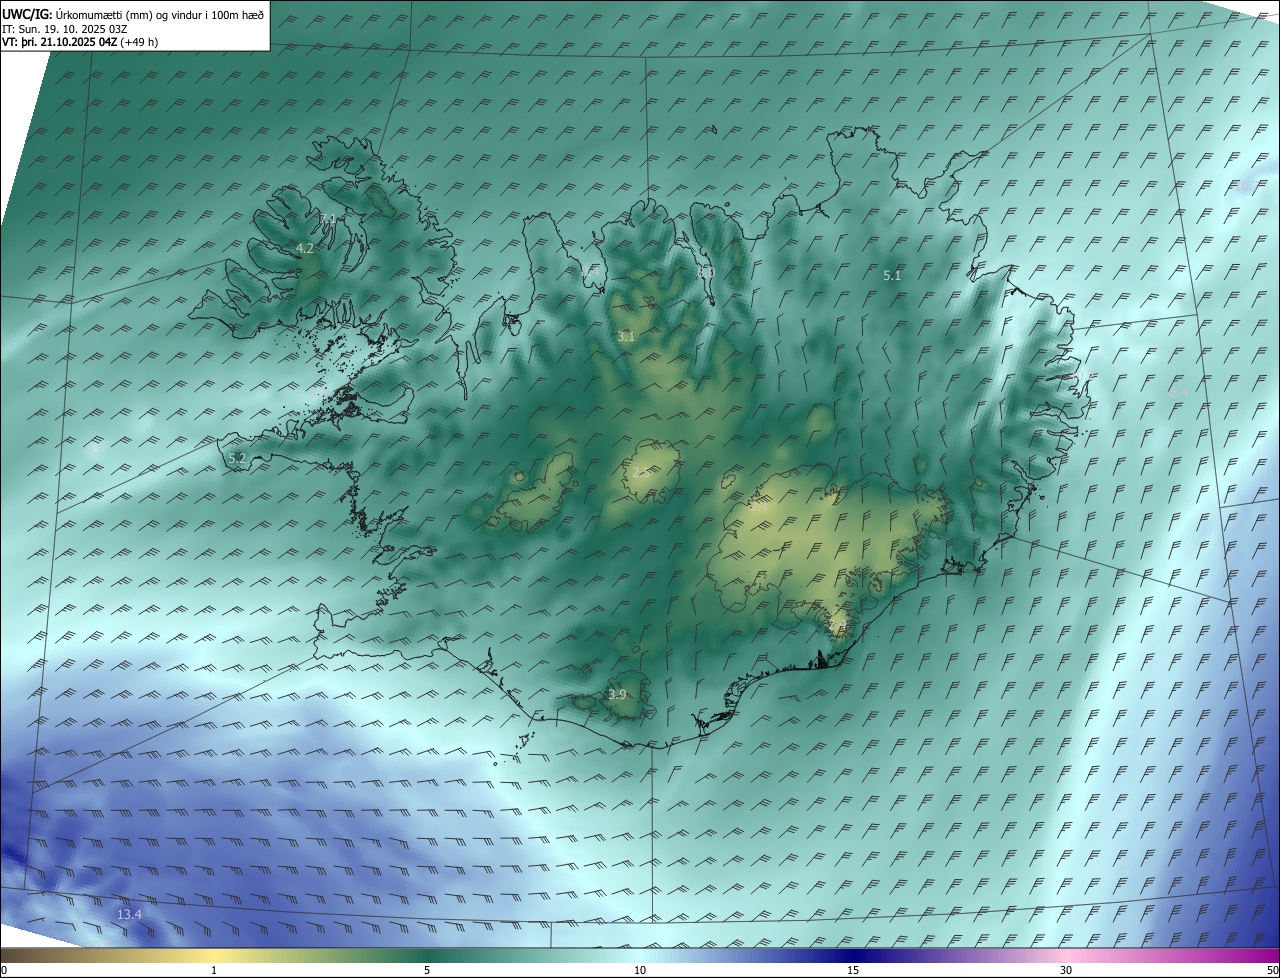Click the "50" label on the color scale
Image resolution: width=1280 pixels, height=978 pixels.
pyautogui.click(x=1272, y=970)
